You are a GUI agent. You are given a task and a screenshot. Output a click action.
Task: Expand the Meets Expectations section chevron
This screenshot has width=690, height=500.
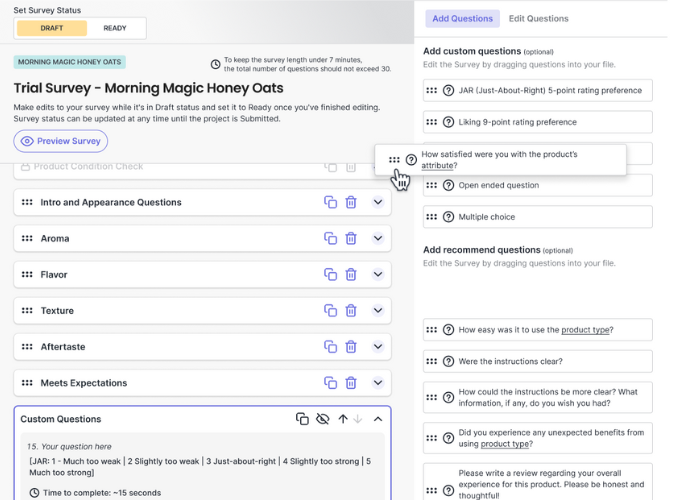coord(378,383)
